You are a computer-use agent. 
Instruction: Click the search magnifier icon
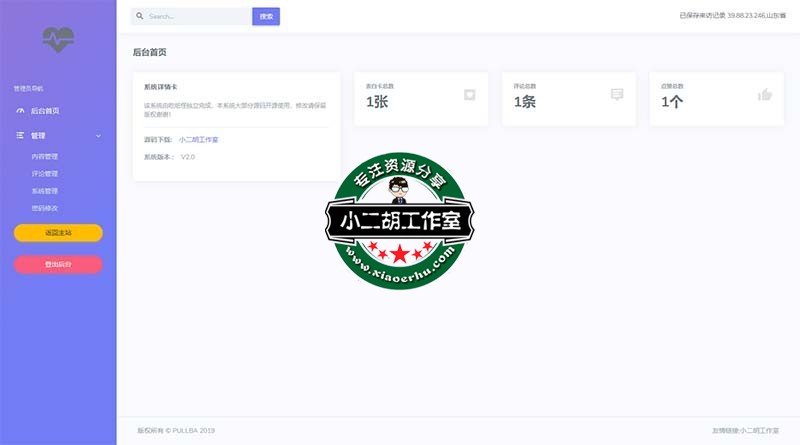pos(140,17)
